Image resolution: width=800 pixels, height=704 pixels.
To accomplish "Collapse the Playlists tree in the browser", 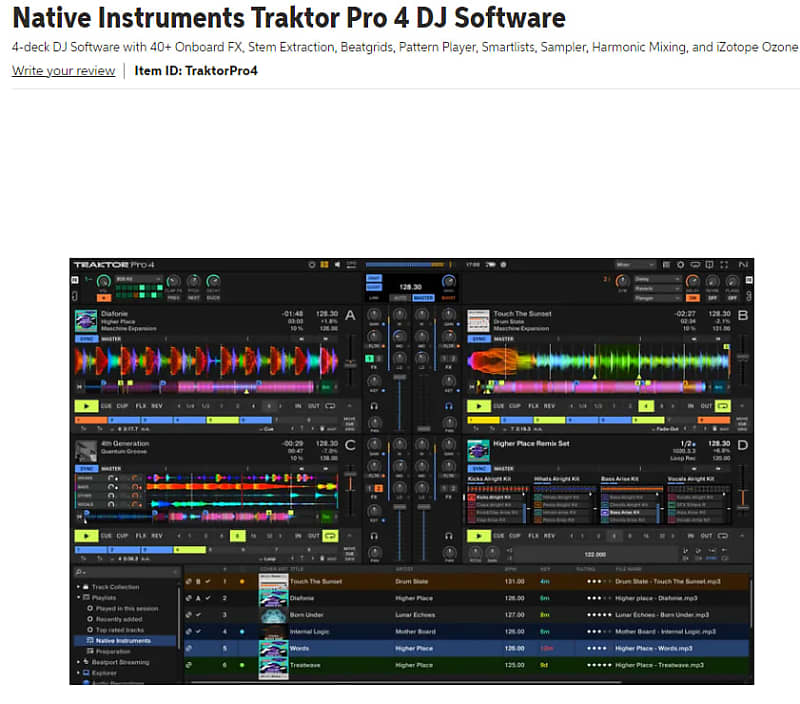I will (x=78, y=596).
